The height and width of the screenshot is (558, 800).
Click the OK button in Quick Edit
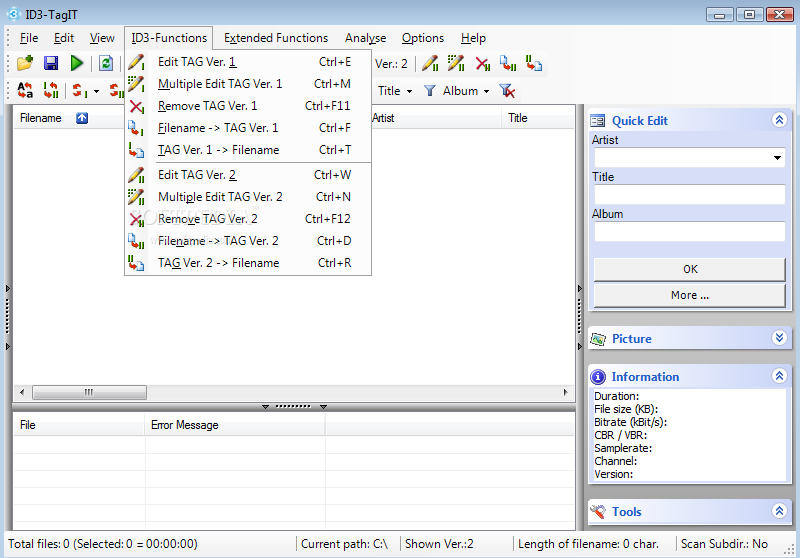coord(689,269)
